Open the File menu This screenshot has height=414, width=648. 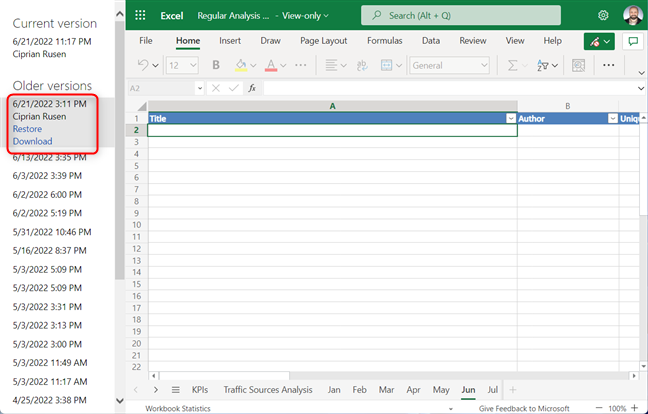tap(145, 40)
